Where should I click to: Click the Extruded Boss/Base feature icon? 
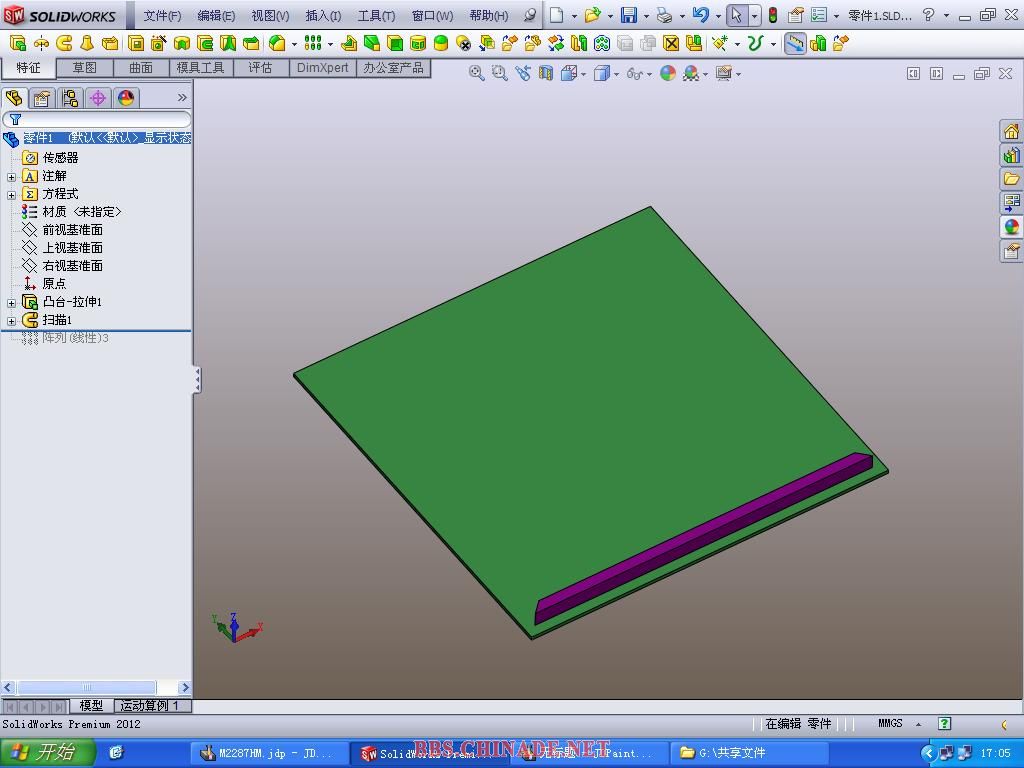coord(17,43)
